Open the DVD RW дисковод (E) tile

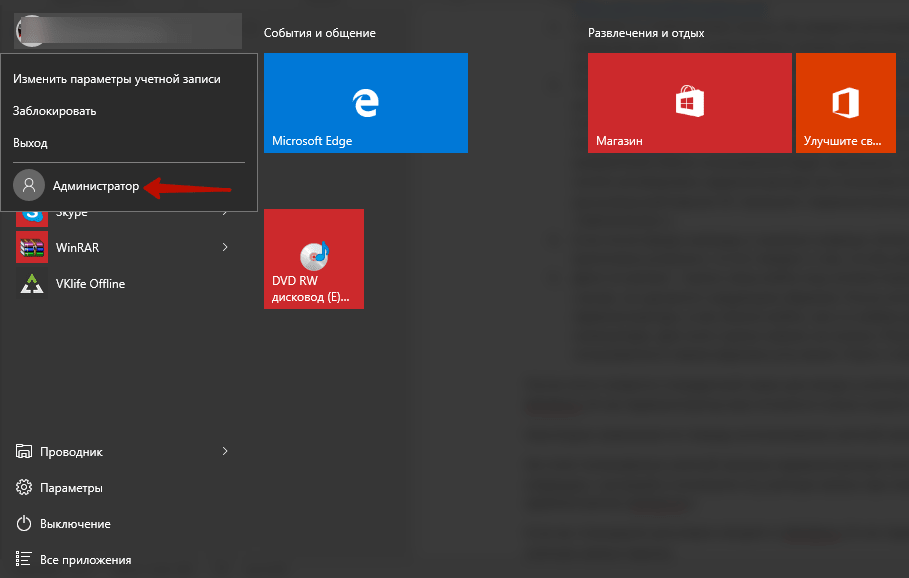point(314,259)
